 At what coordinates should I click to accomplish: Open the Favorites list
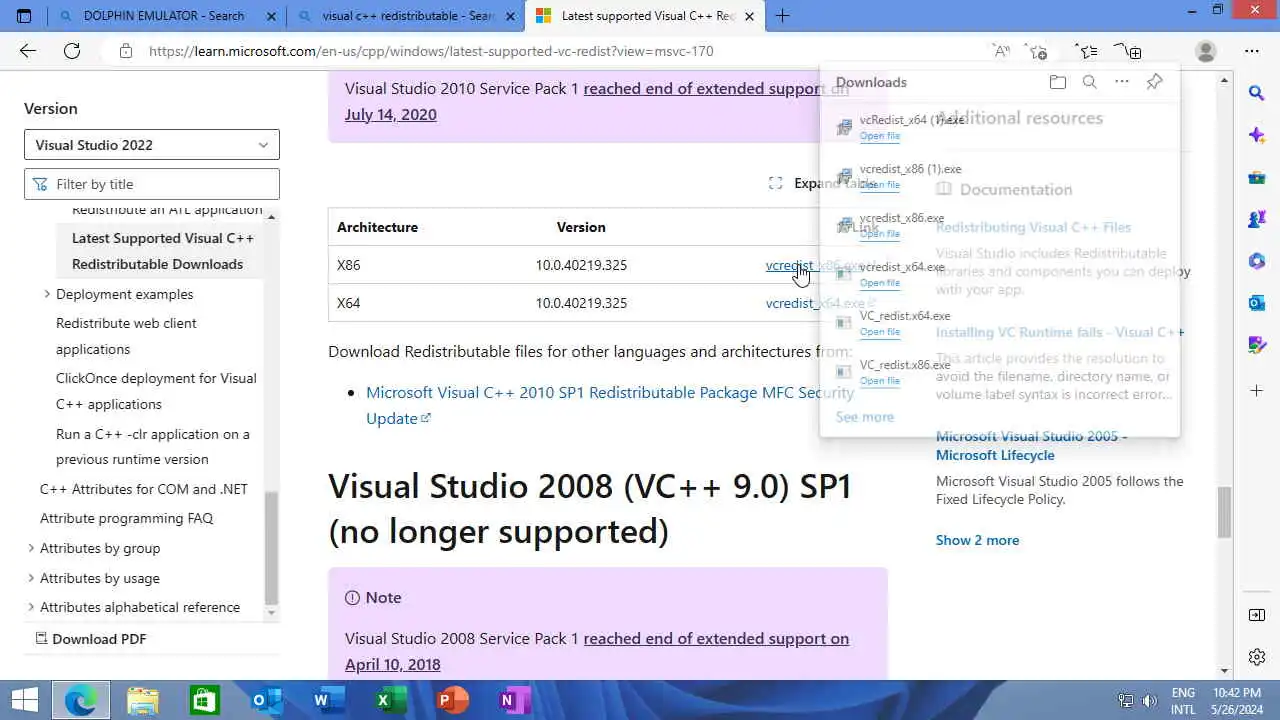pyautogui.click(x=1087, y=51)
